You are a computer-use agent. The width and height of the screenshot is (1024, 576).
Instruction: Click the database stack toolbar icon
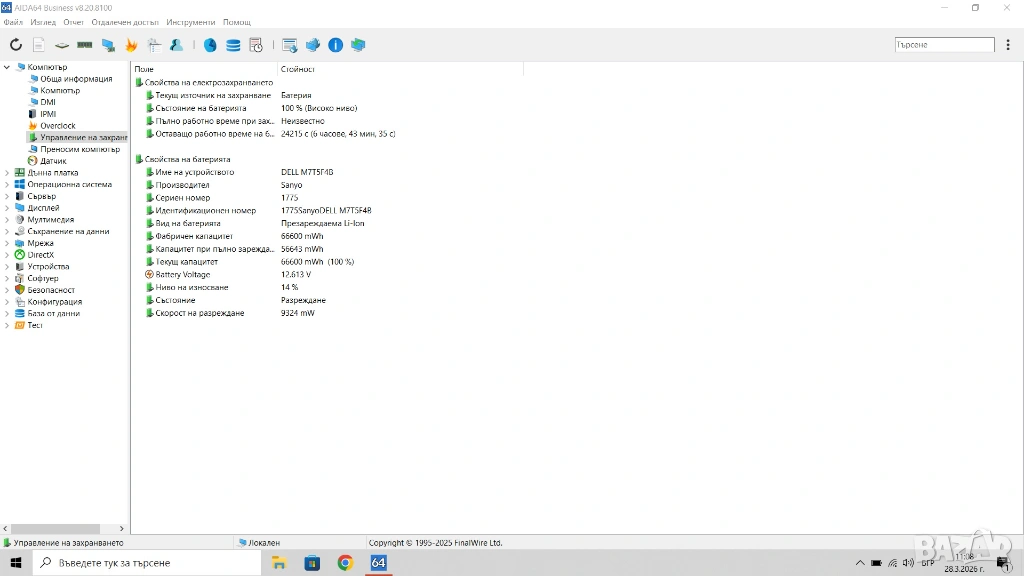pyautogui.click(x=233, y=45)
